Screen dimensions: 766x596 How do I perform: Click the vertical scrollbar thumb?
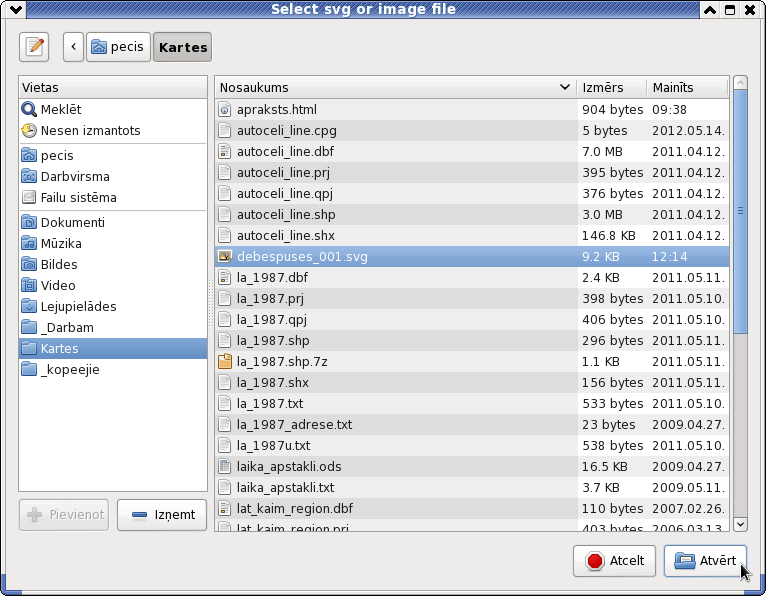740,212
